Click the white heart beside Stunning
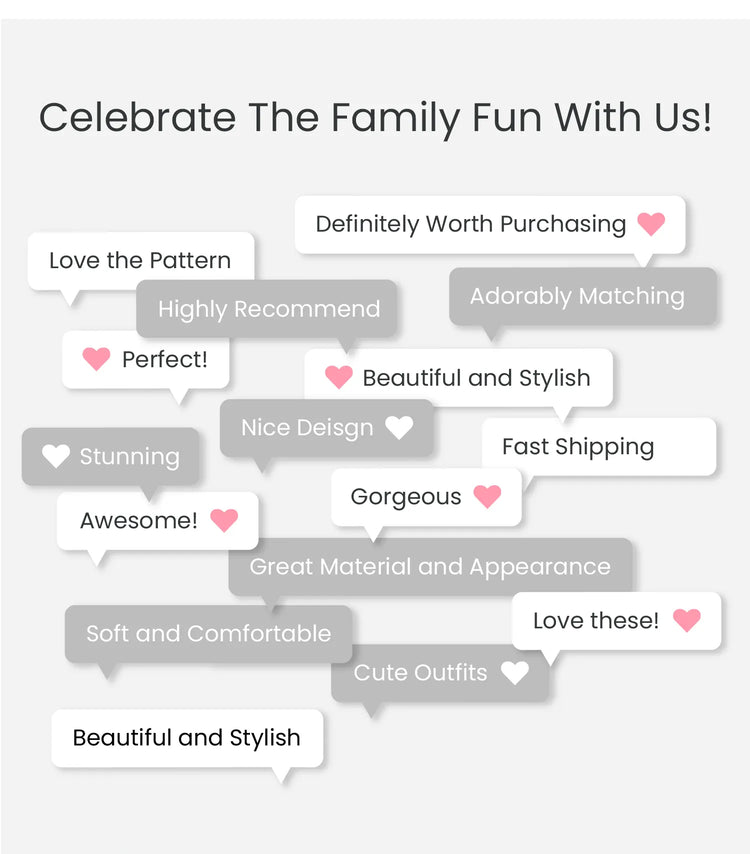The height and width of the screenshot is (854, 750). coord(56,456)
